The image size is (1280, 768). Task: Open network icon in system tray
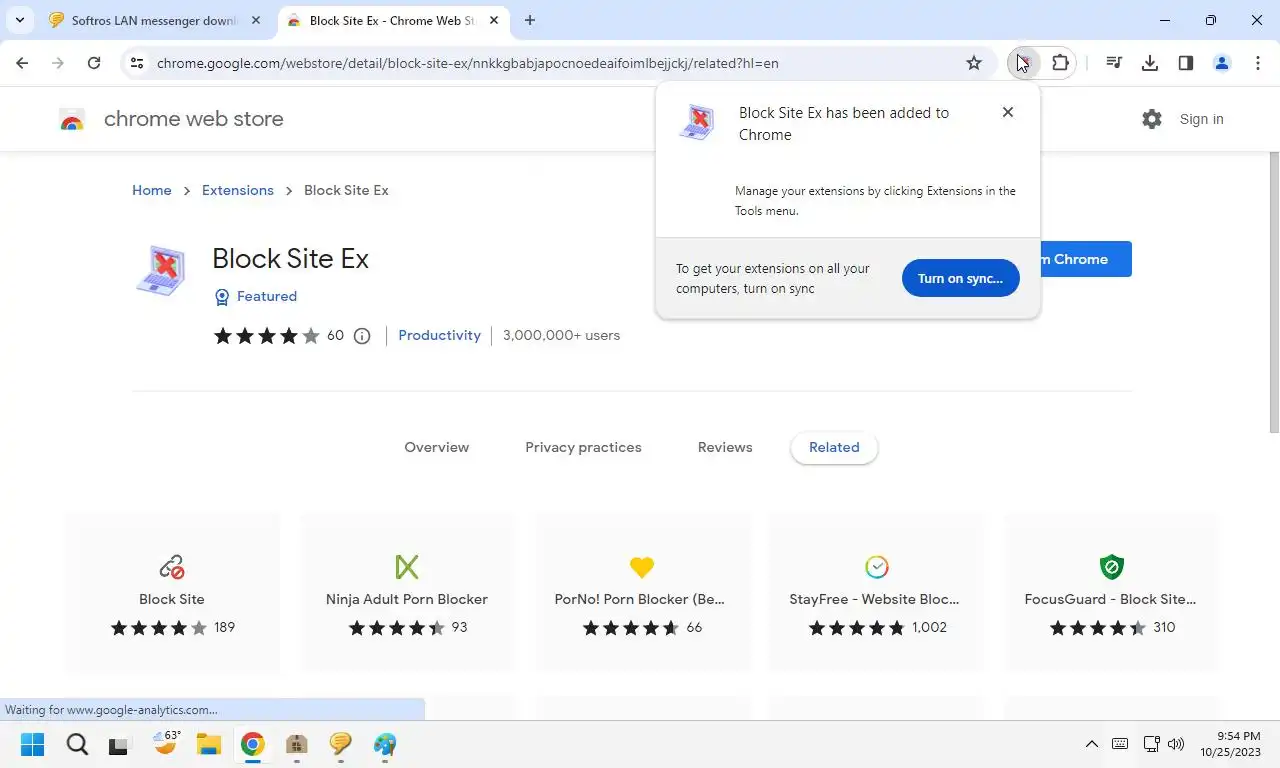pyautogui.click(x=1151, y=744)
